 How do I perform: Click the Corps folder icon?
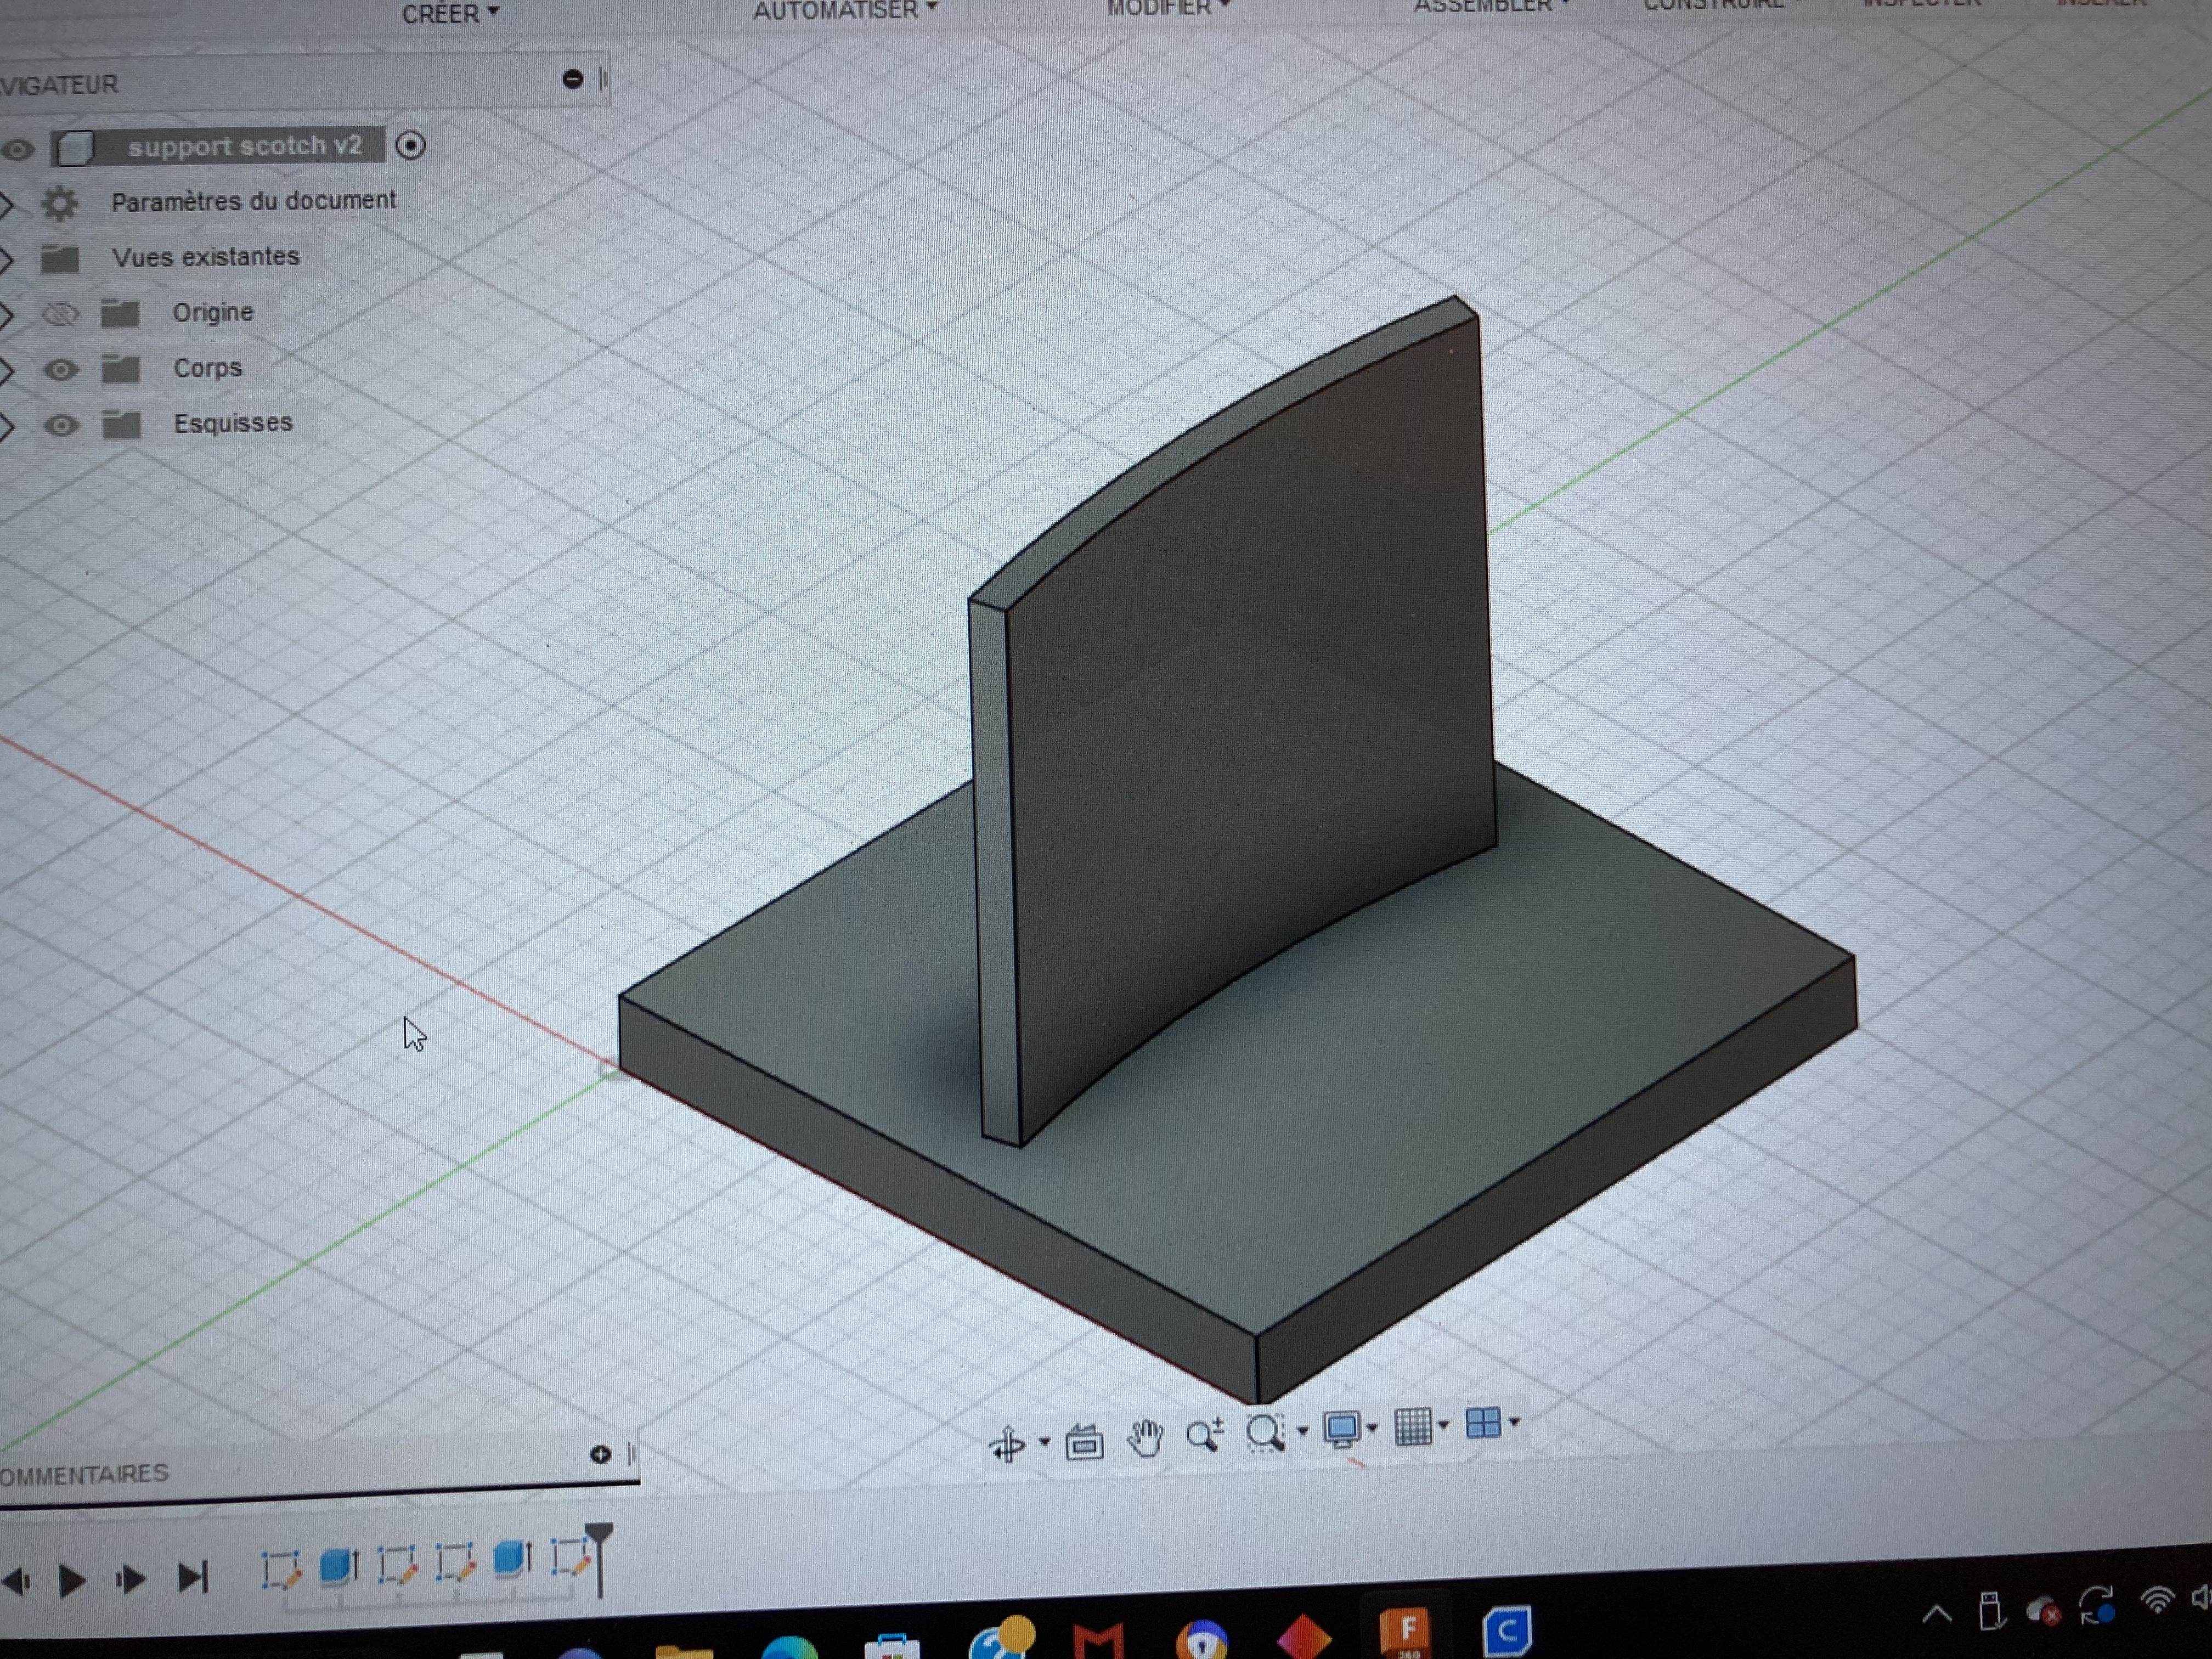coord(121,370)
